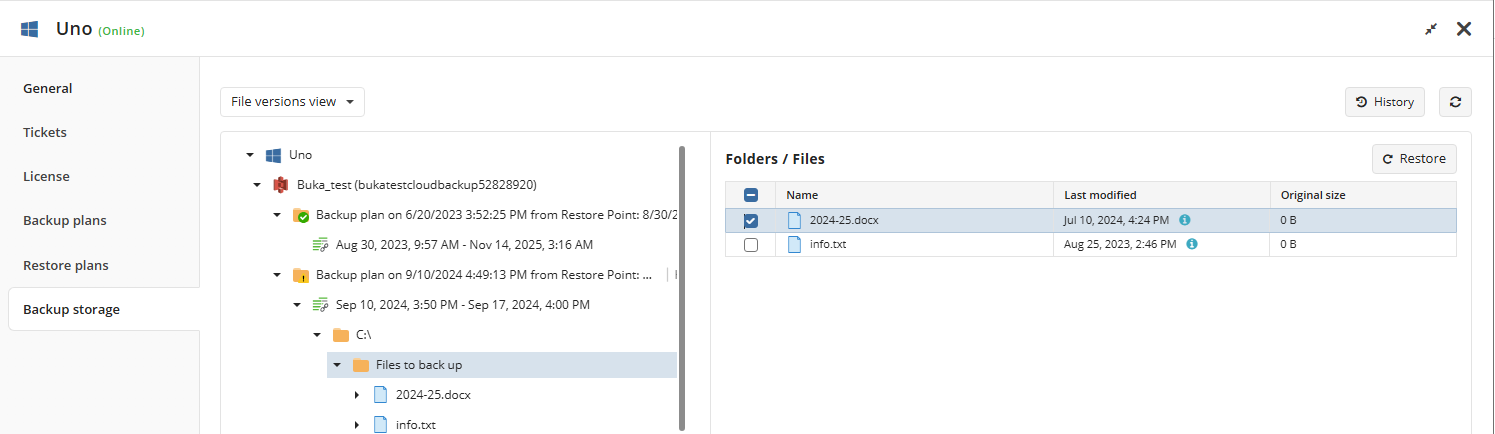Open the History panel
This screenshot has height=434, width=1495.
pos(1384,102)
